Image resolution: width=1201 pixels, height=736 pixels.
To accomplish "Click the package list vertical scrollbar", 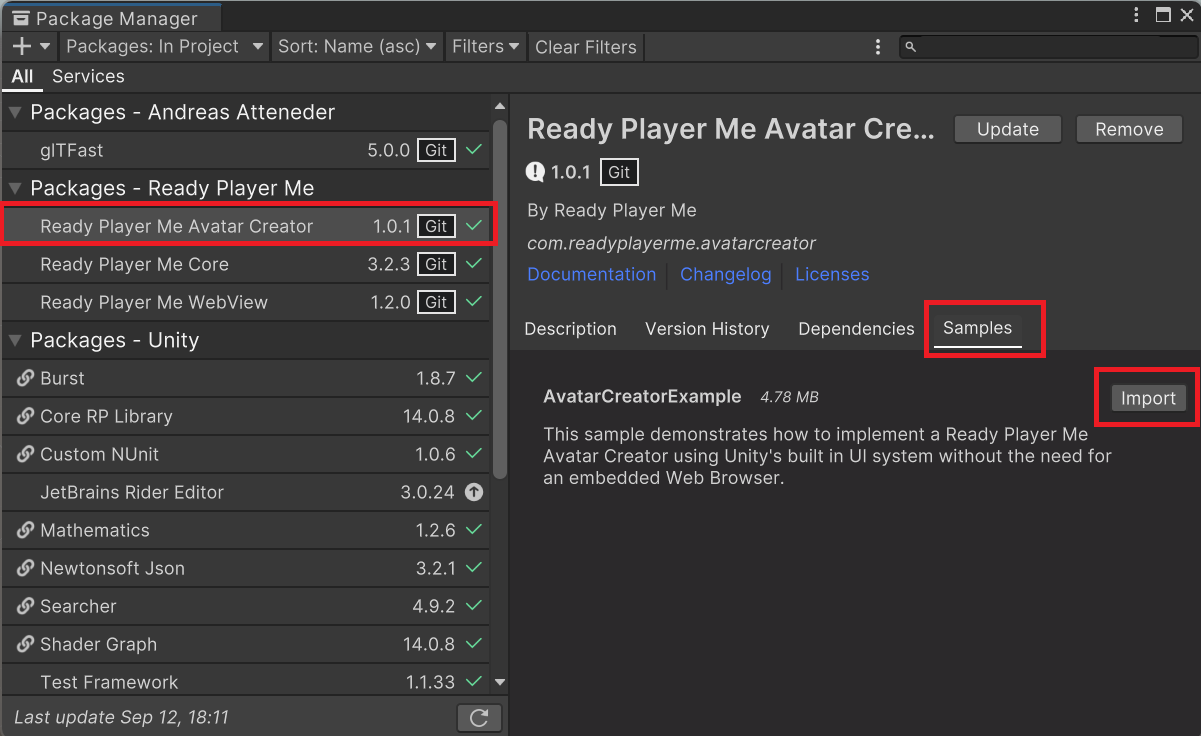I will pyautogui.click(x=500, y=300).
